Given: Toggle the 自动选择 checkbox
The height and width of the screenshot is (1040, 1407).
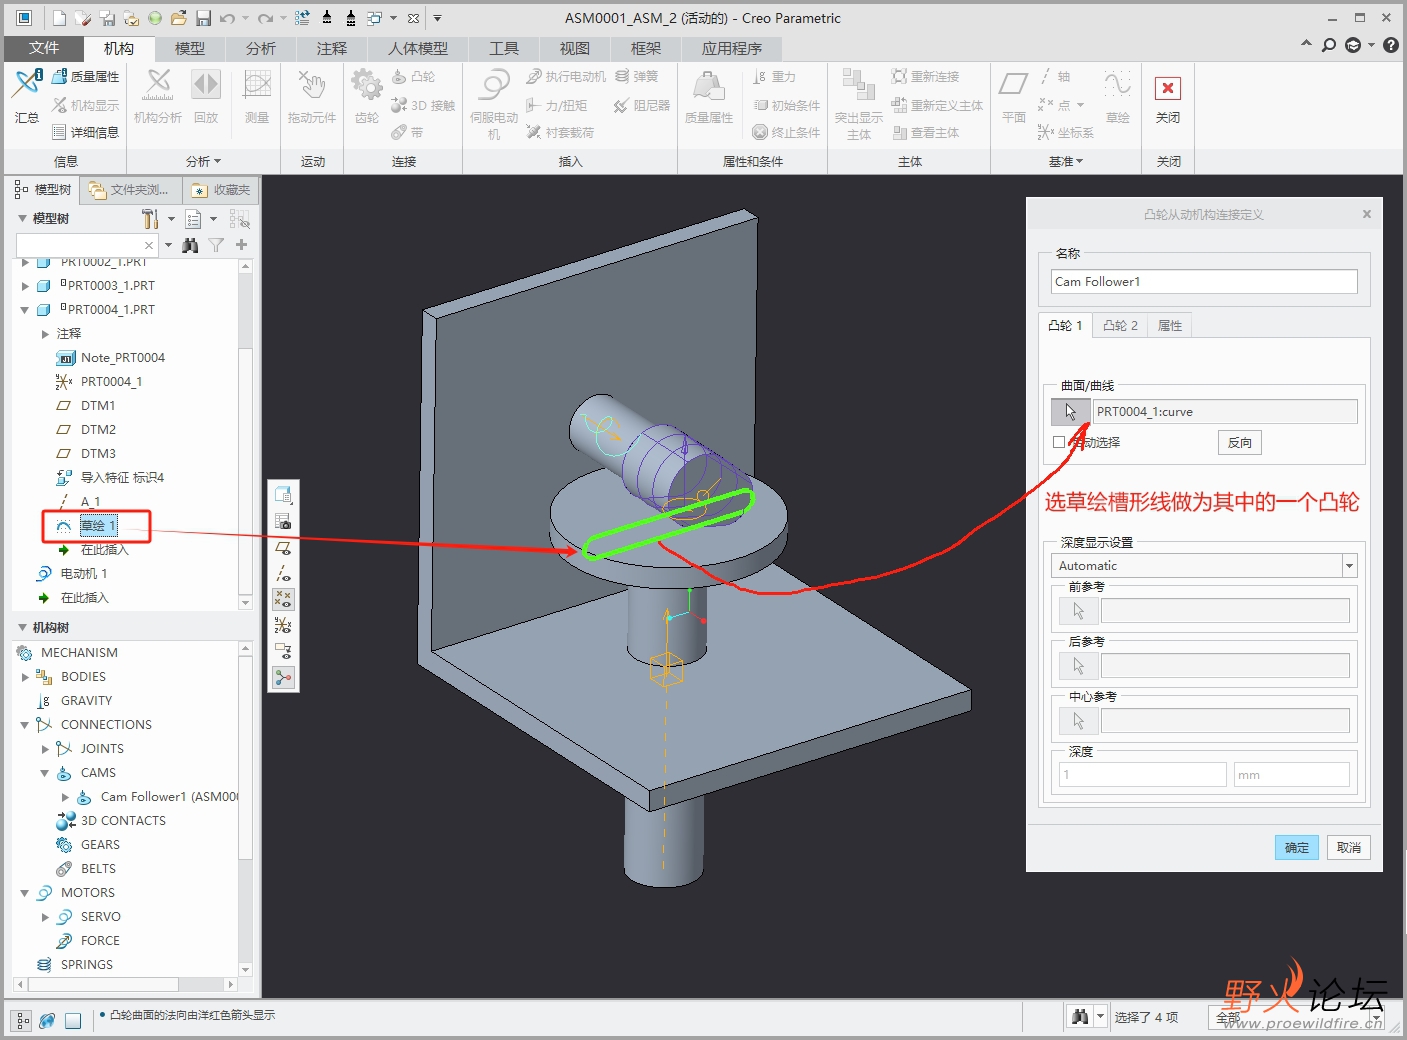Looking at the screenshot, I should [1059, 442].
